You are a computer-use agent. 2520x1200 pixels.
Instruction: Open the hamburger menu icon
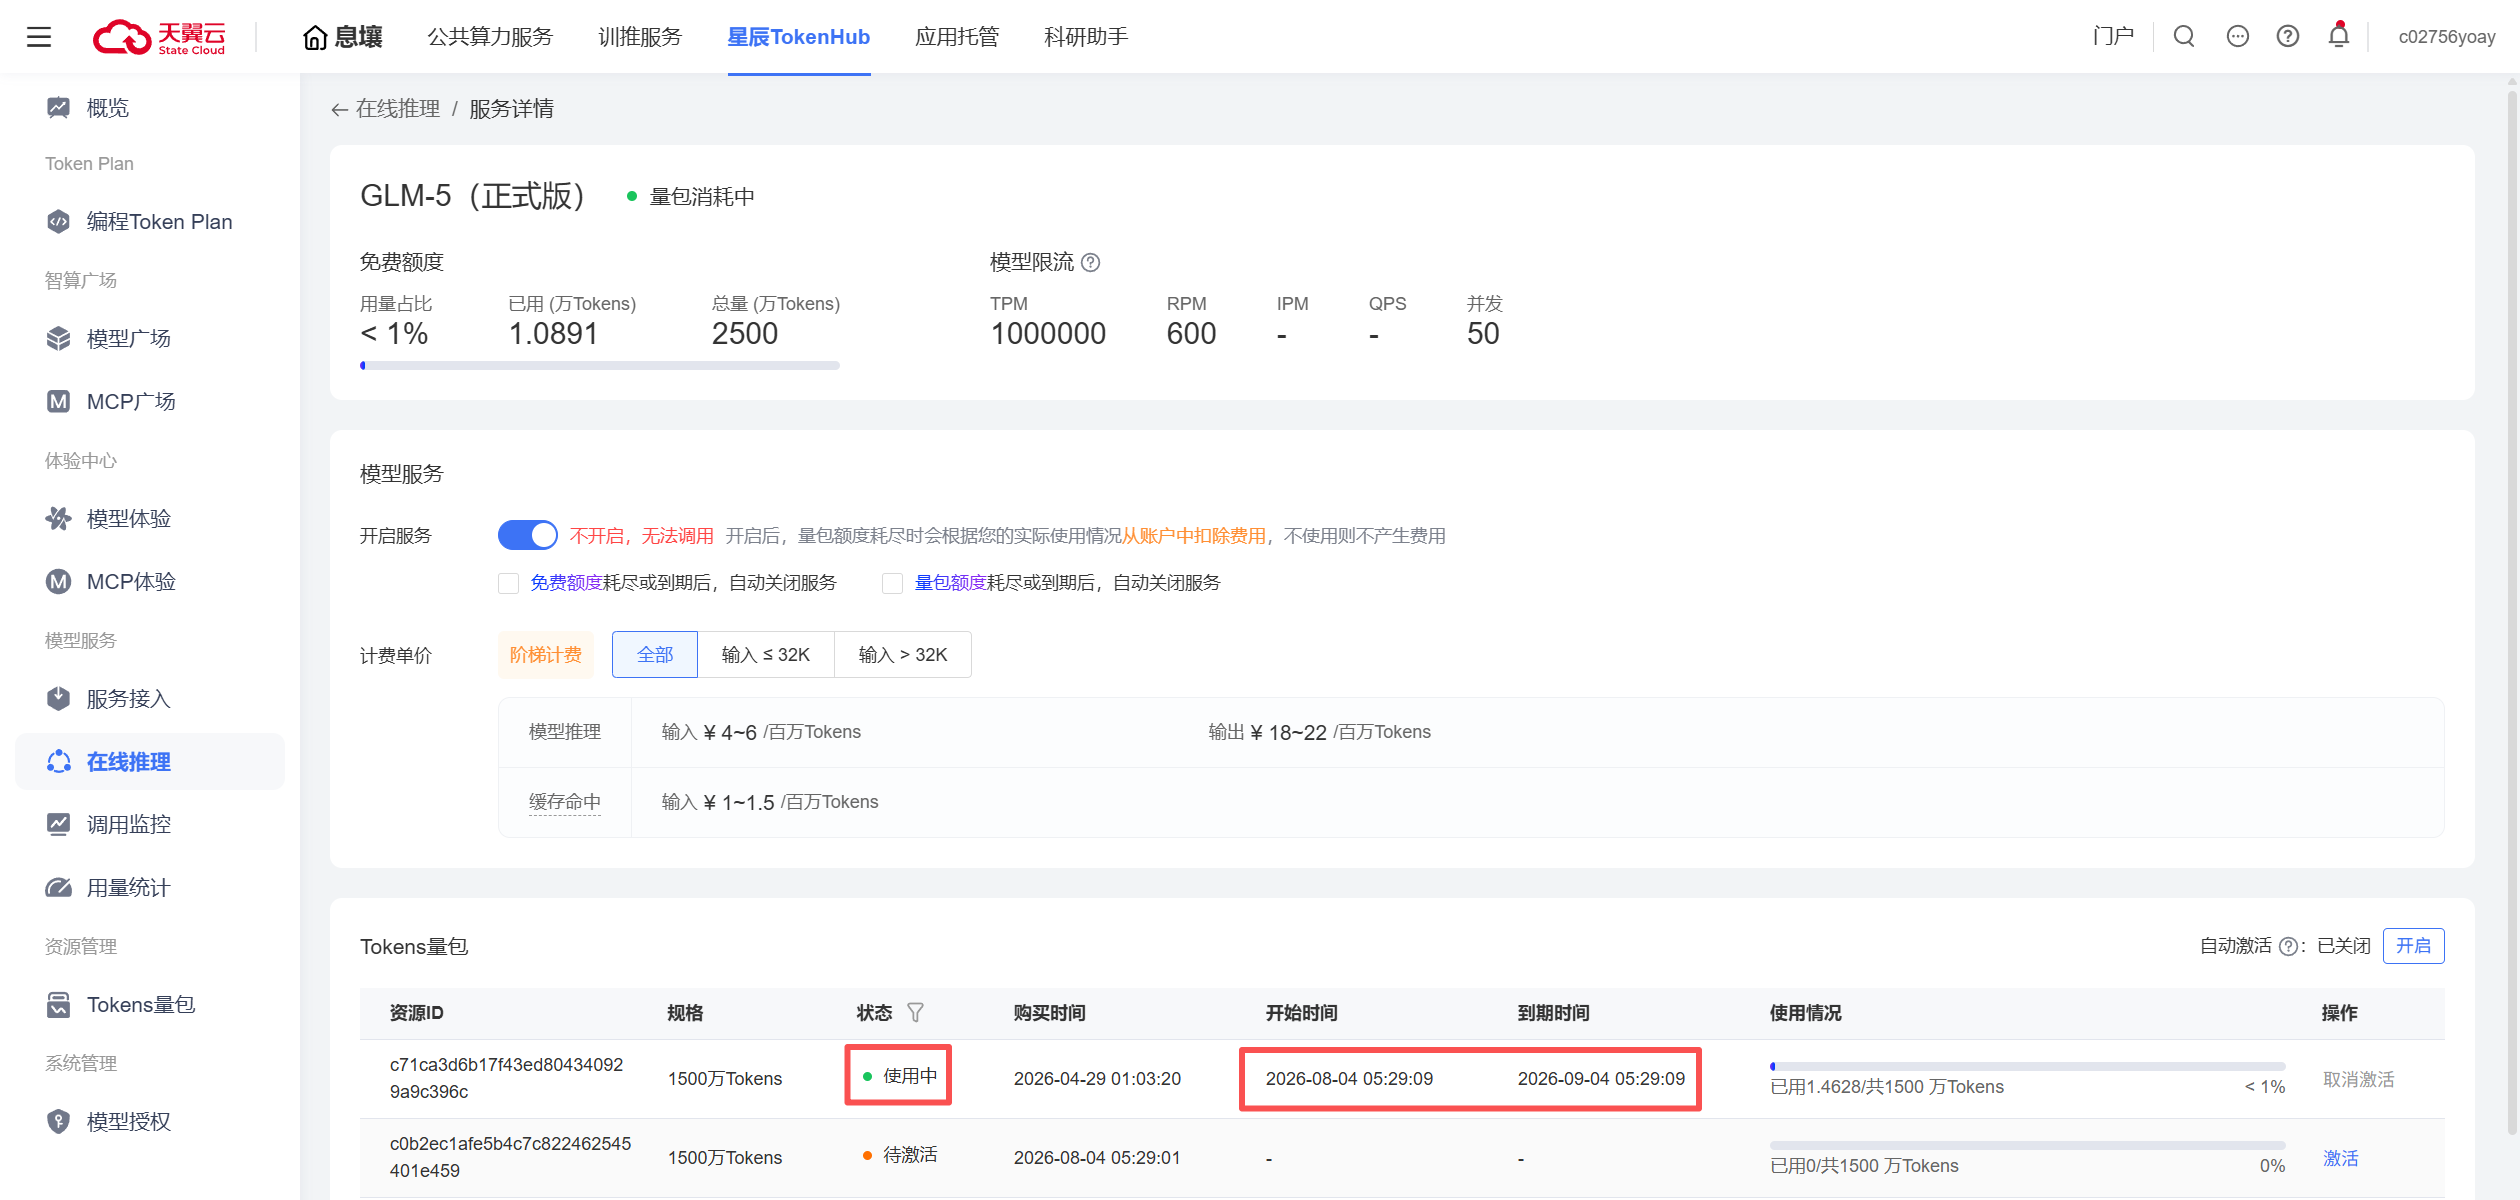coord(39,37)
